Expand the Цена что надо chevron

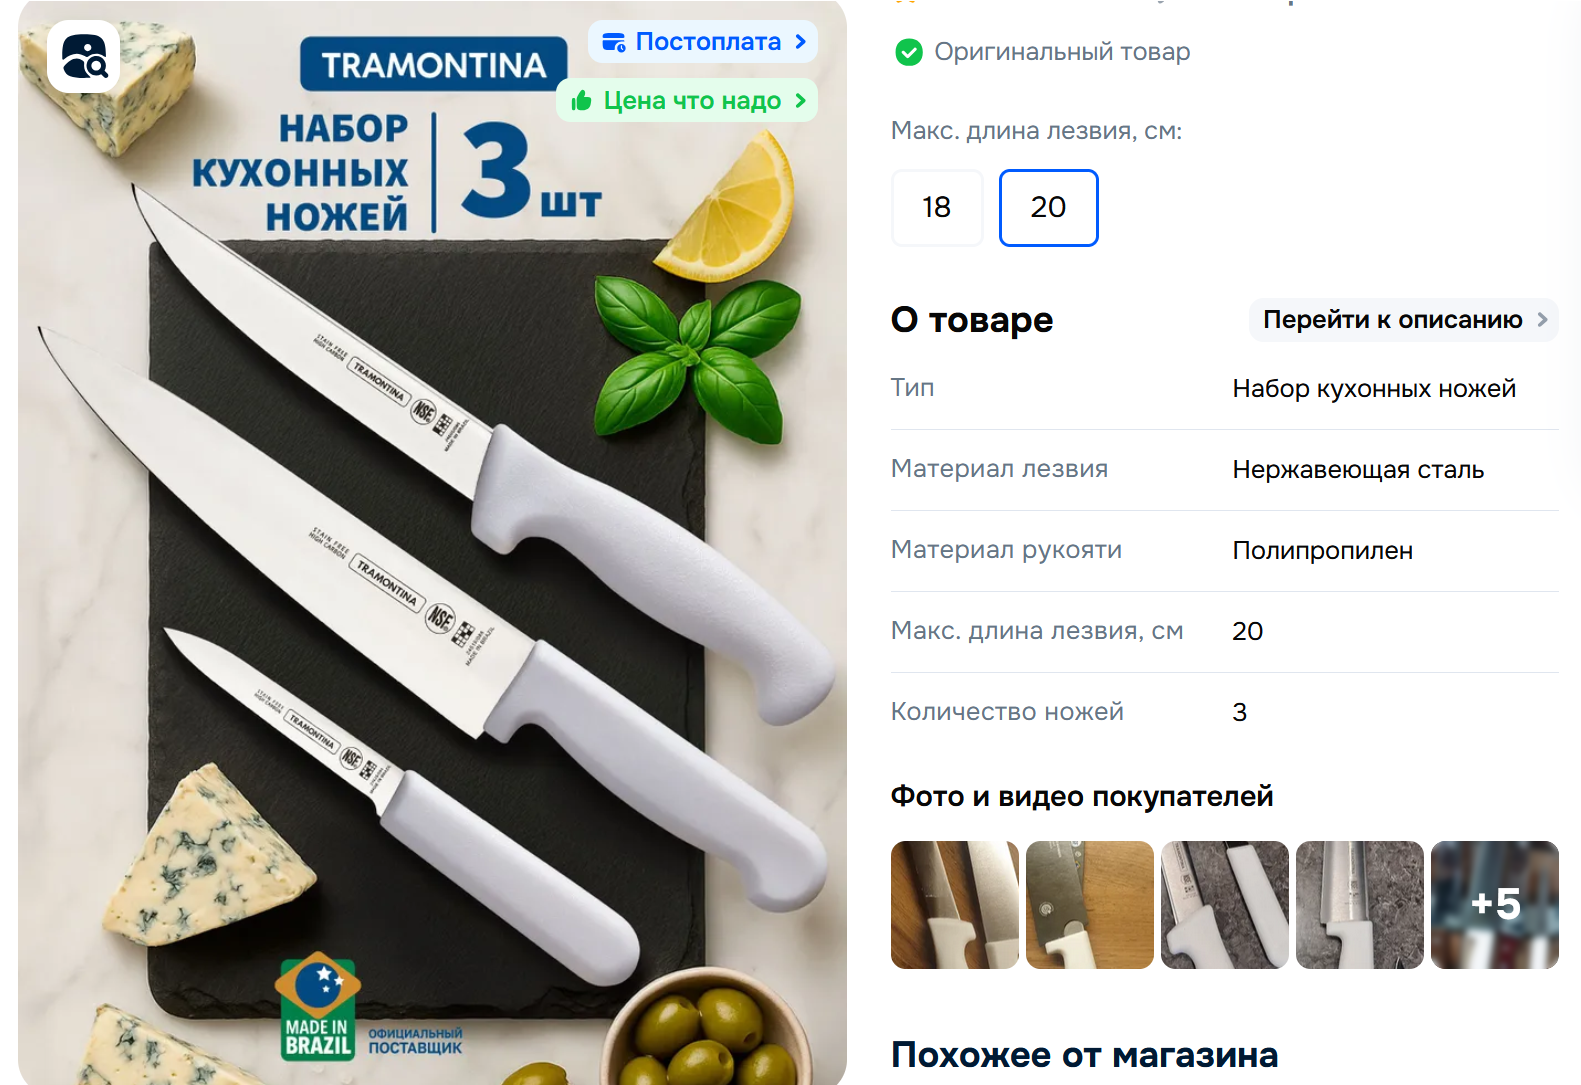800,101
